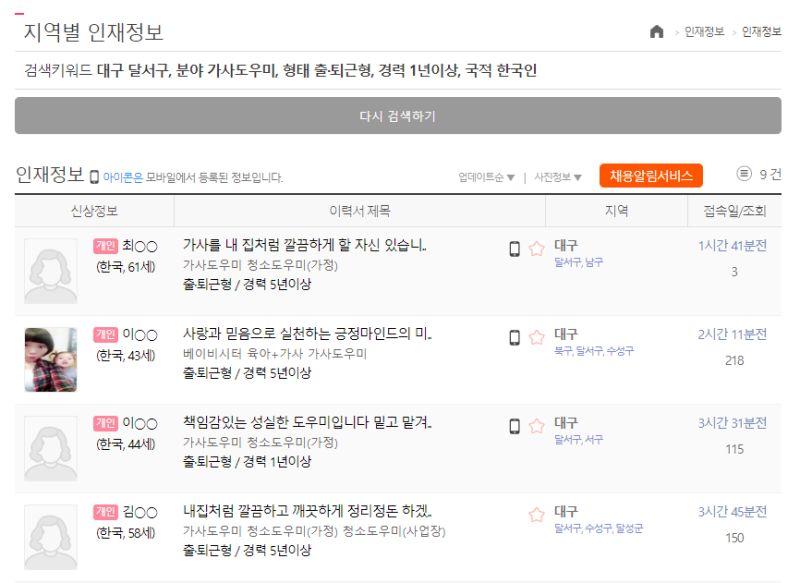Viewport: 800px width, 583px height.
Task: Expand the 사진정보 filter dropdown
Action: tap(558, 177)
